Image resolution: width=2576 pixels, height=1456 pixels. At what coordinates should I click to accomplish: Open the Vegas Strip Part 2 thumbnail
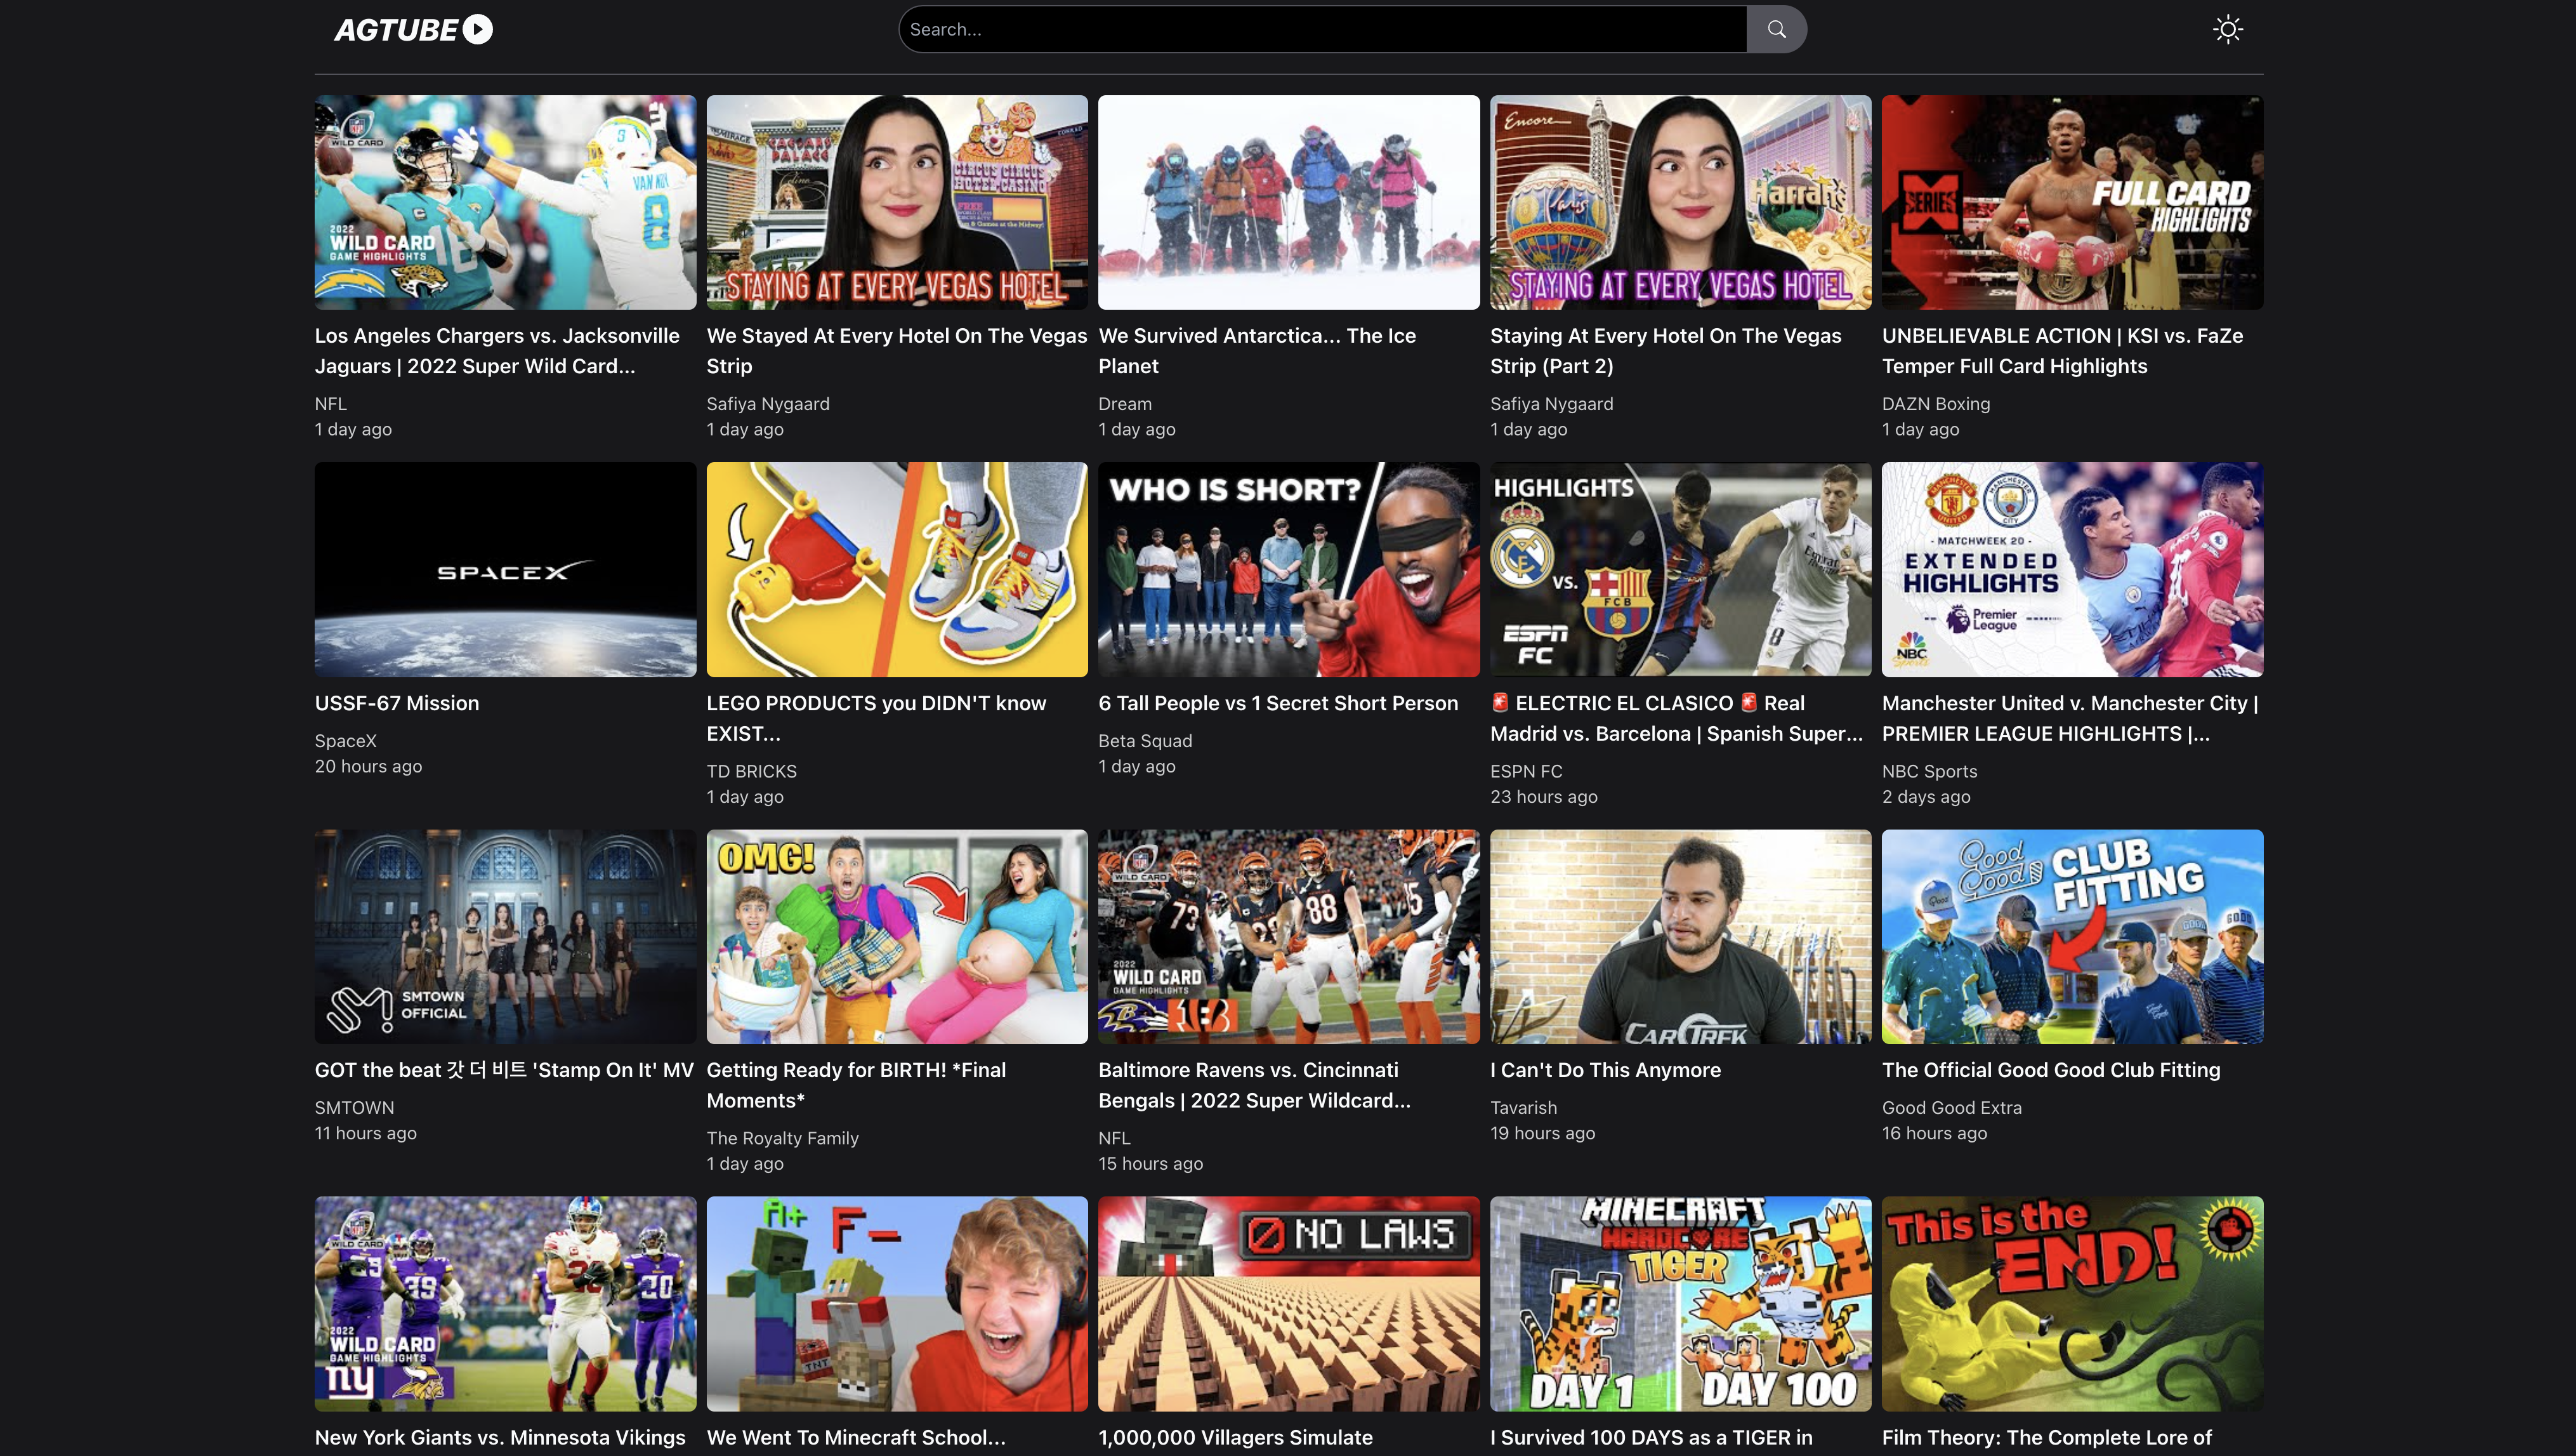pos(1680,202)
